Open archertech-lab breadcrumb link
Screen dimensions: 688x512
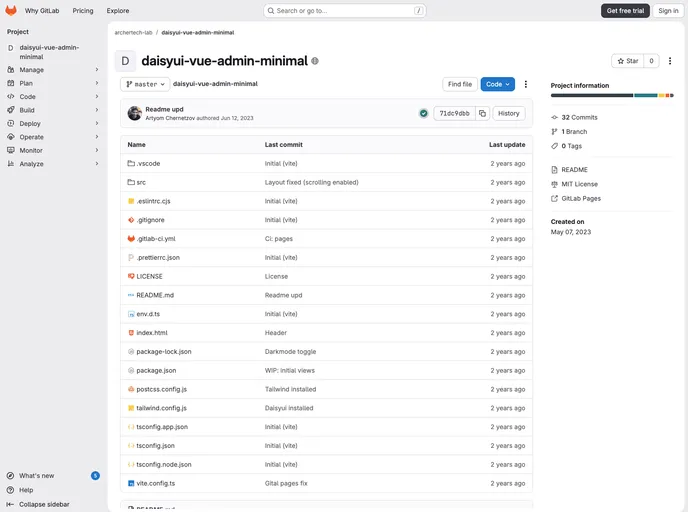tap(133, 32)
